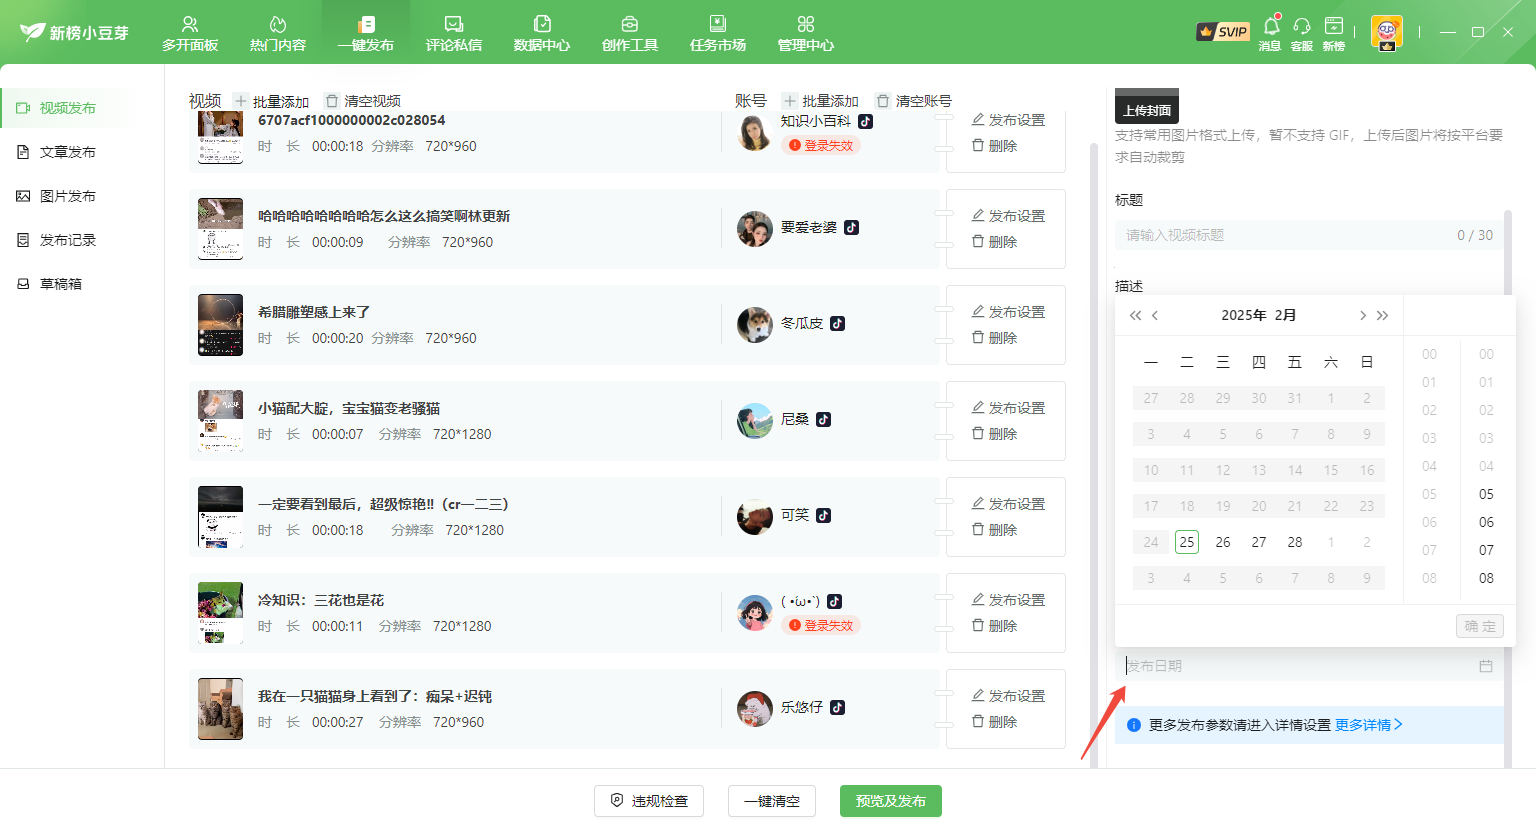
Task: Click 上传封面 button
Action: coord(1147,107)
